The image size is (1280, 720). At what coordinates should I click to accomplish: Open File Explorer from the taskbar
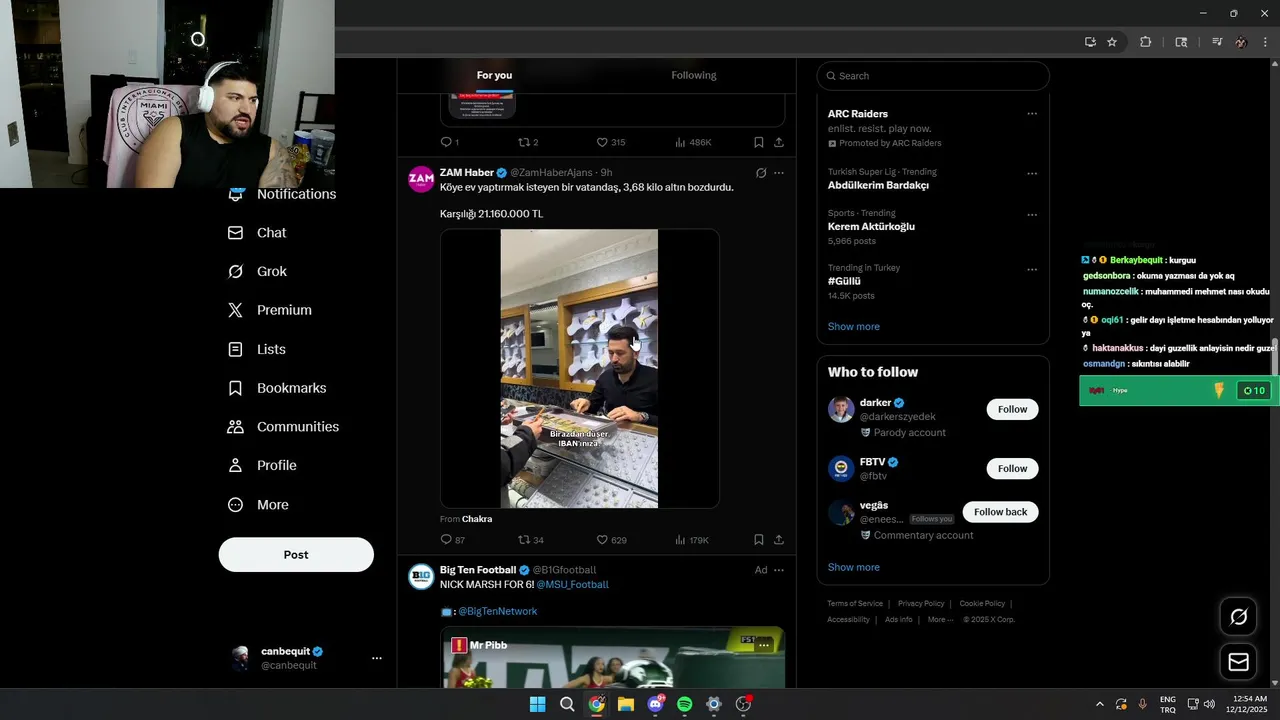coord(626,704)
